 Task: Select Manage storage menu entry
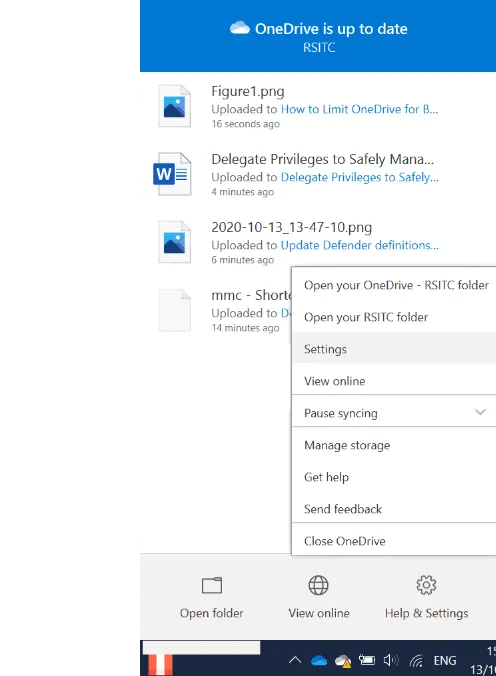tap(394, 445)
